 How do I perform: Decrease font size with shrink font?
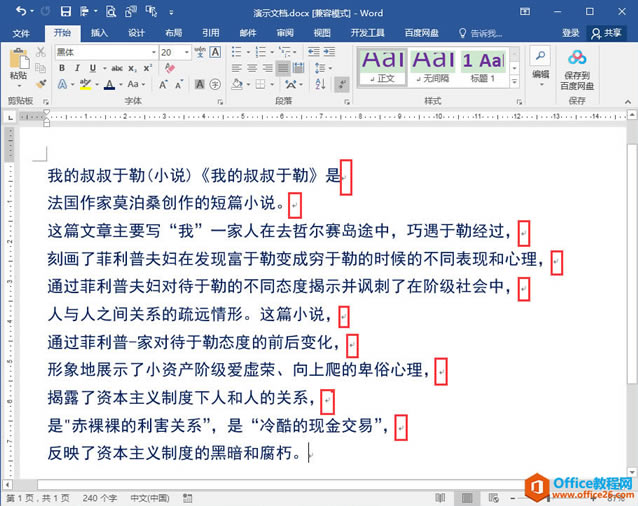tap(179, 84)
